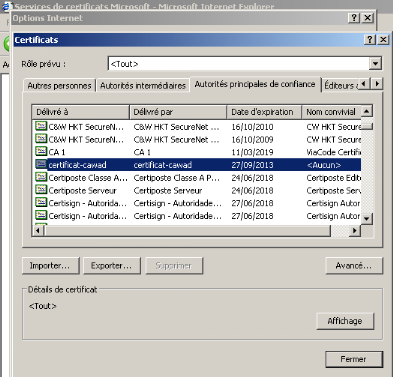Click the vertical scrollbar thumb of the list
The width and height of the screenshot is (393, 377).
pyautogui.click(x=367, y=126)
